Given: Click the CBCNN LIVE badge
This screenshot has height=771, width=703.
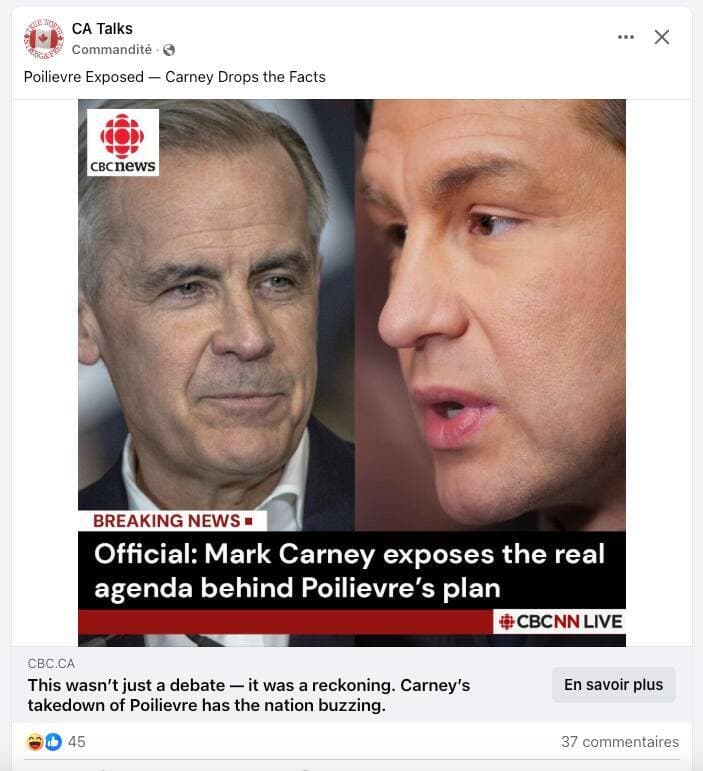Looking at the screenshot, I should click(559, 622).
